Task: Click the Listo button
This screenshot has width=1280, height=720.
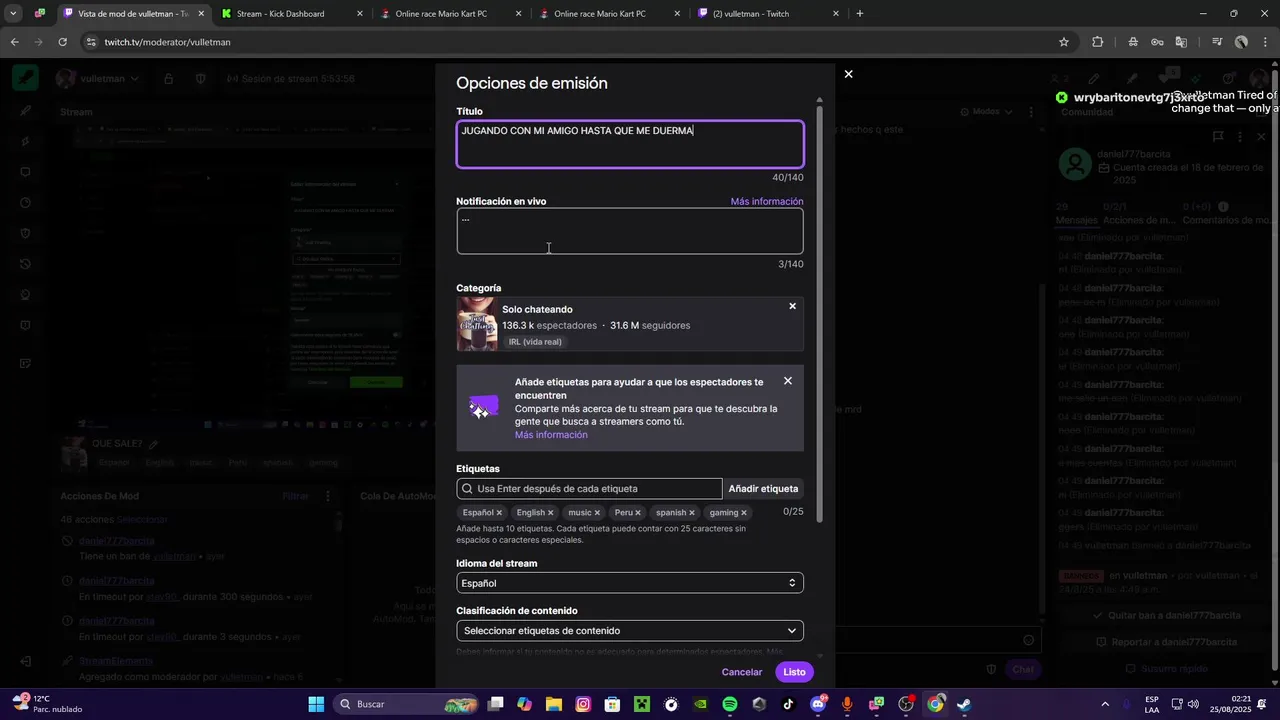Action: (794, 672)
